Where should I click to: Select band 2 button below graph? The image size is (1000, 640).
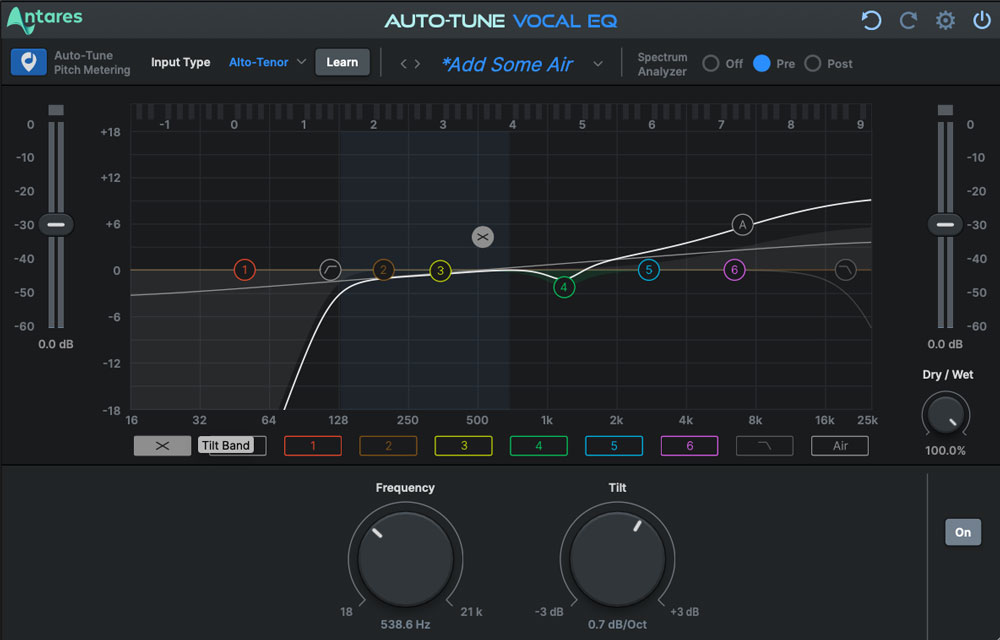[x=388, y=446]
